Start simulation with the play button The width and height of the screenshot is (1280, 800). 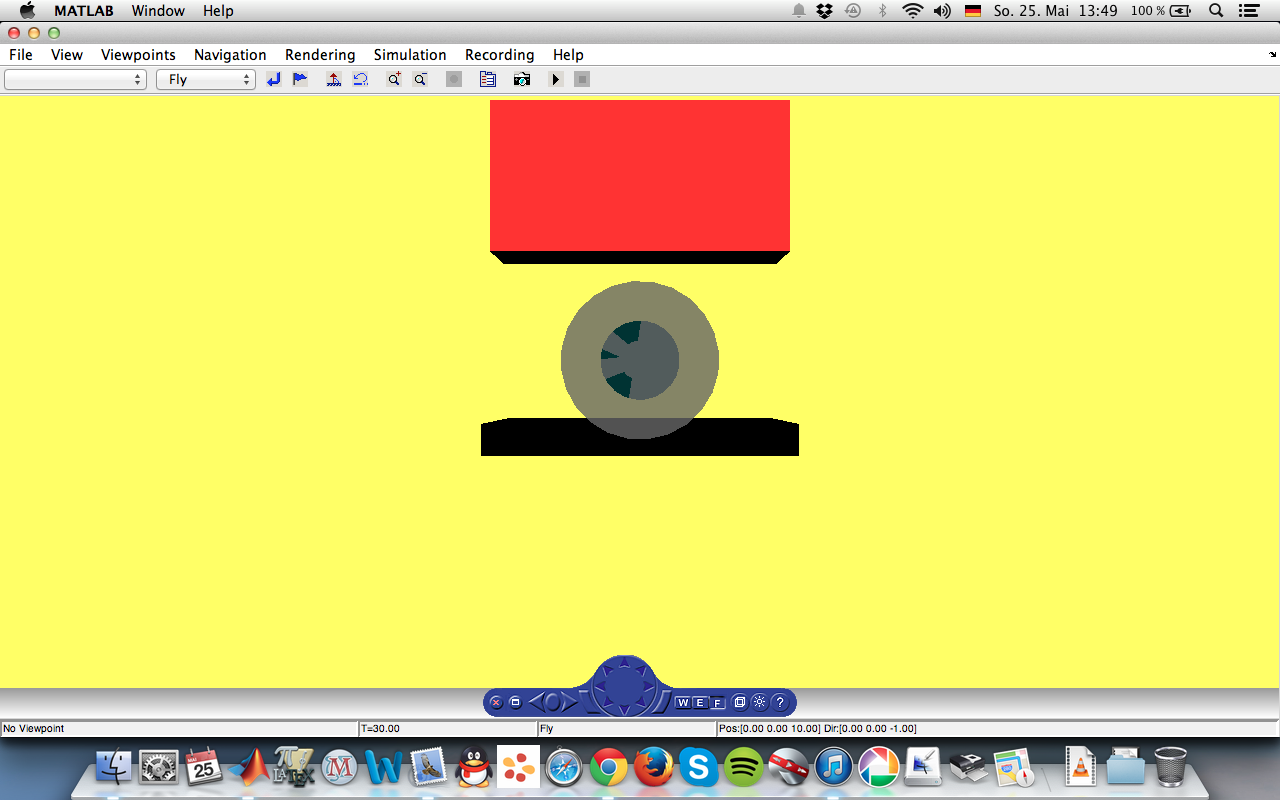coord(556,79)
